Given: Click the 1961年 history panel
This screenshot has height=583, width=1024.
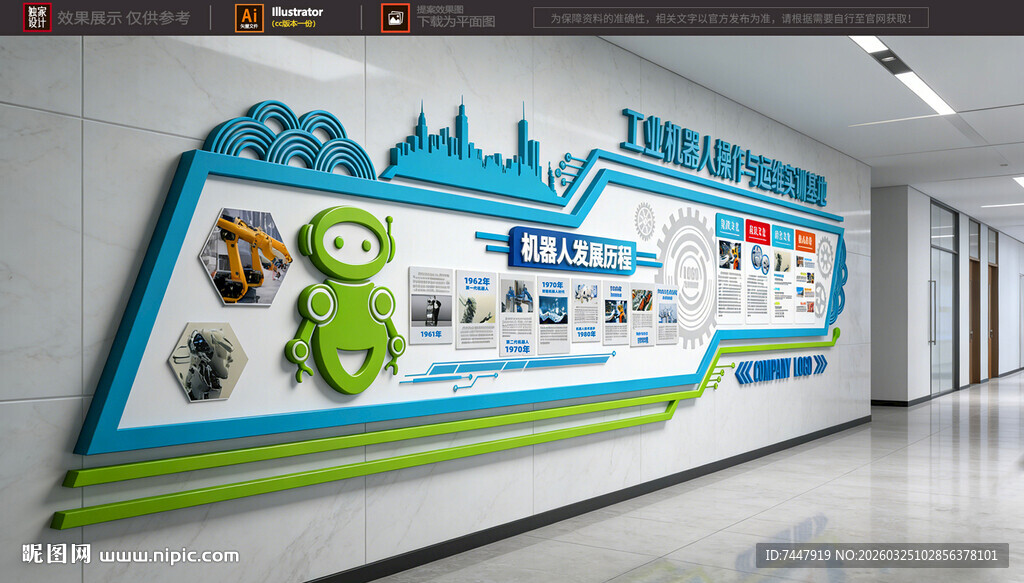Looking at the screenshot, I should 430,305.
